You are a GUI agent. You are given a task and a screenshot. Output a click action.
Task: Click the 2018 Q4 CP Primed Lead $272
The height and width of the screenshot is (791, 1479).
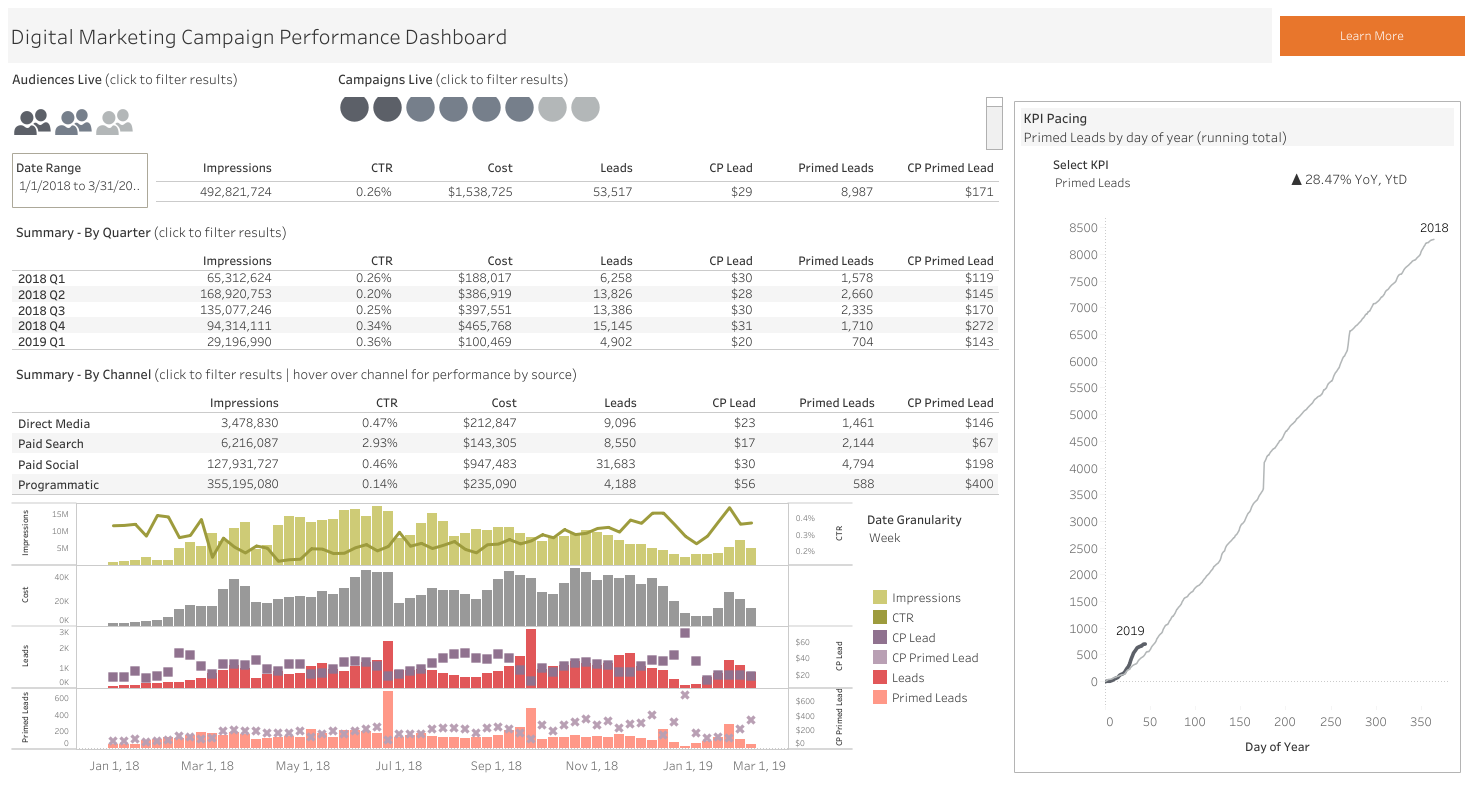980,326
